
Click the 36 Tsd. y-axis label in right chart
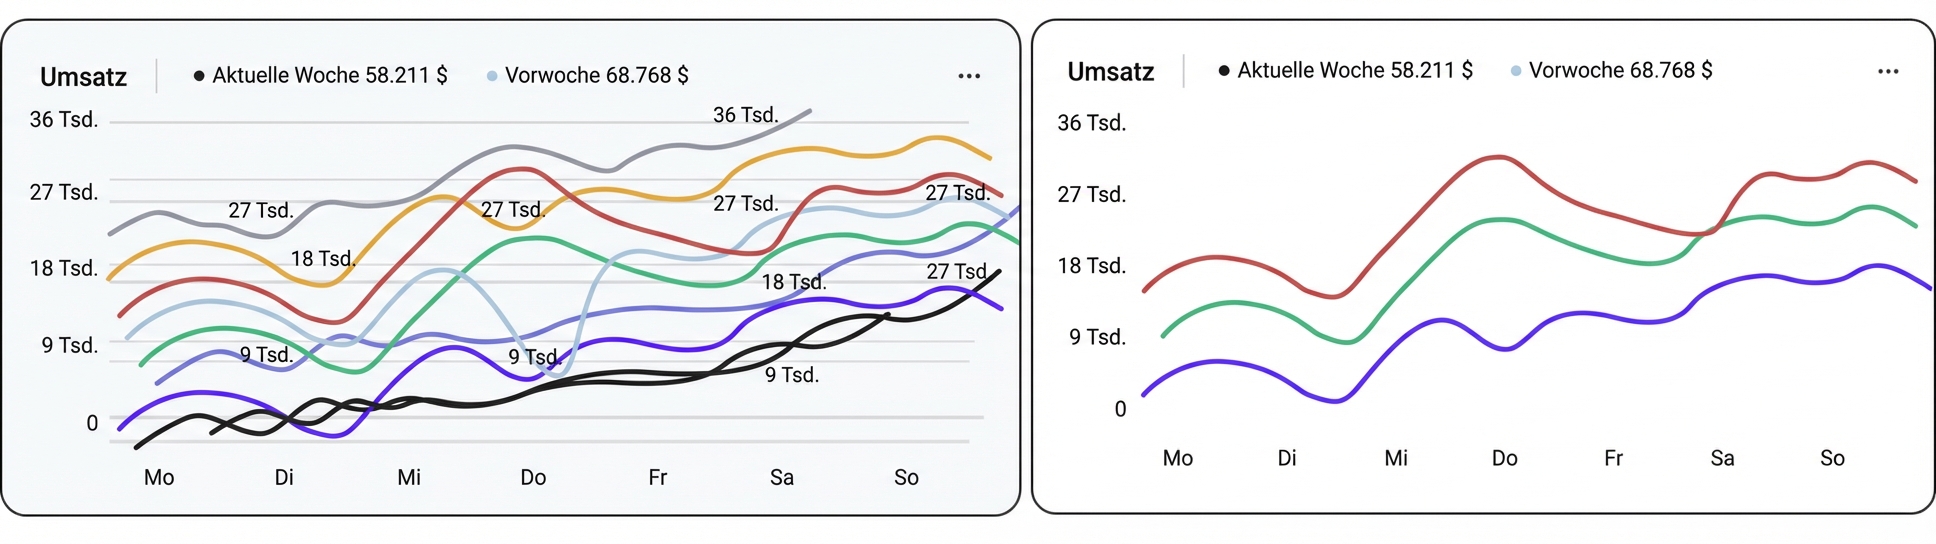pos(1091,123)
